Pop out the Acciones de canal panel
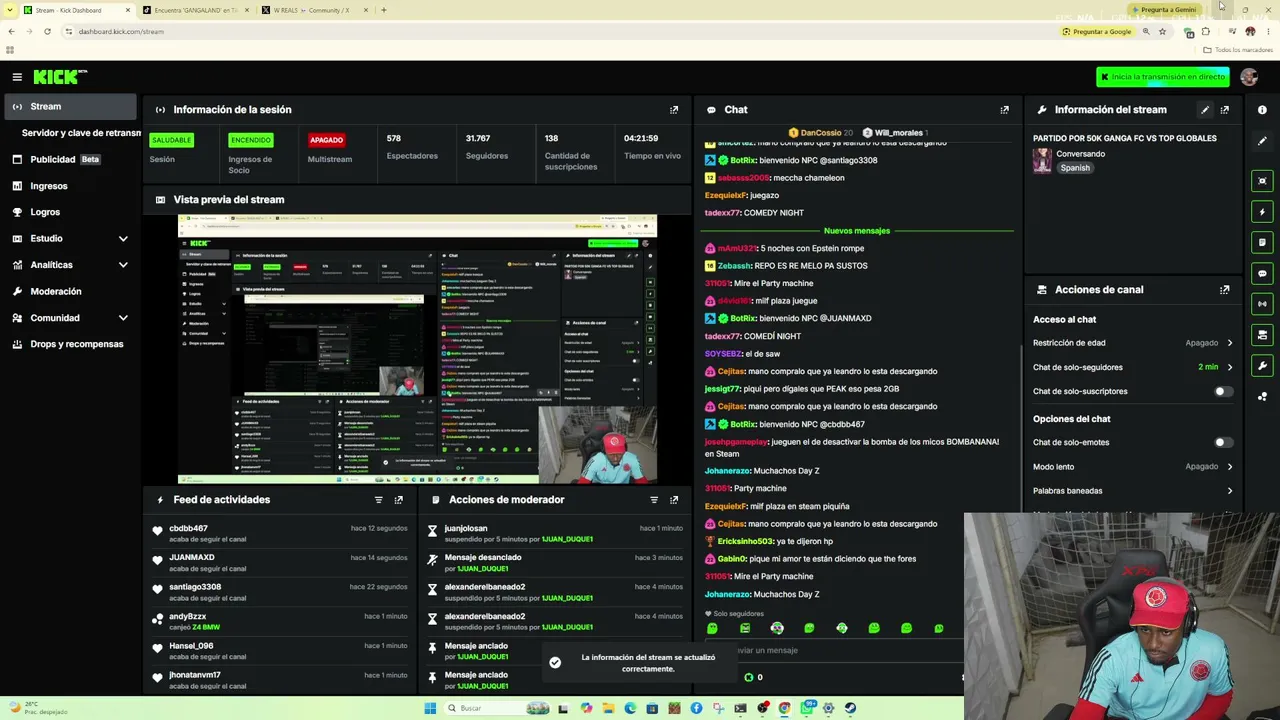Viewport: 1280px width, 720px height. (x=1225, y=290)
